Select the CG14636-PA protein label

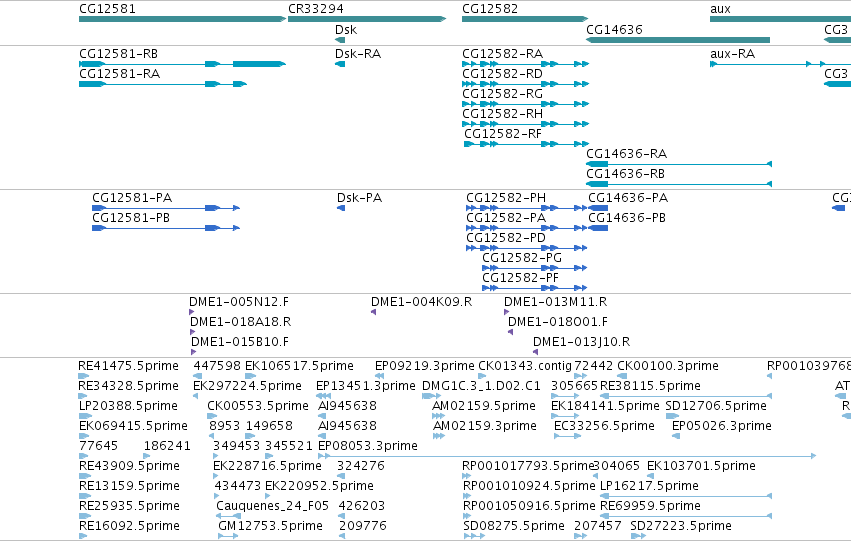[628, 198]
